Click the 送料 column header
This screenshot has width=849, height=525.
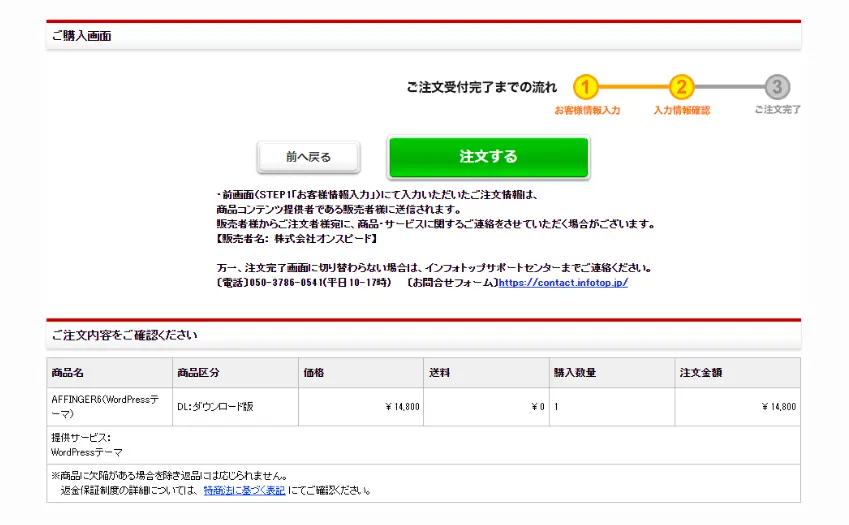[440, 373]
